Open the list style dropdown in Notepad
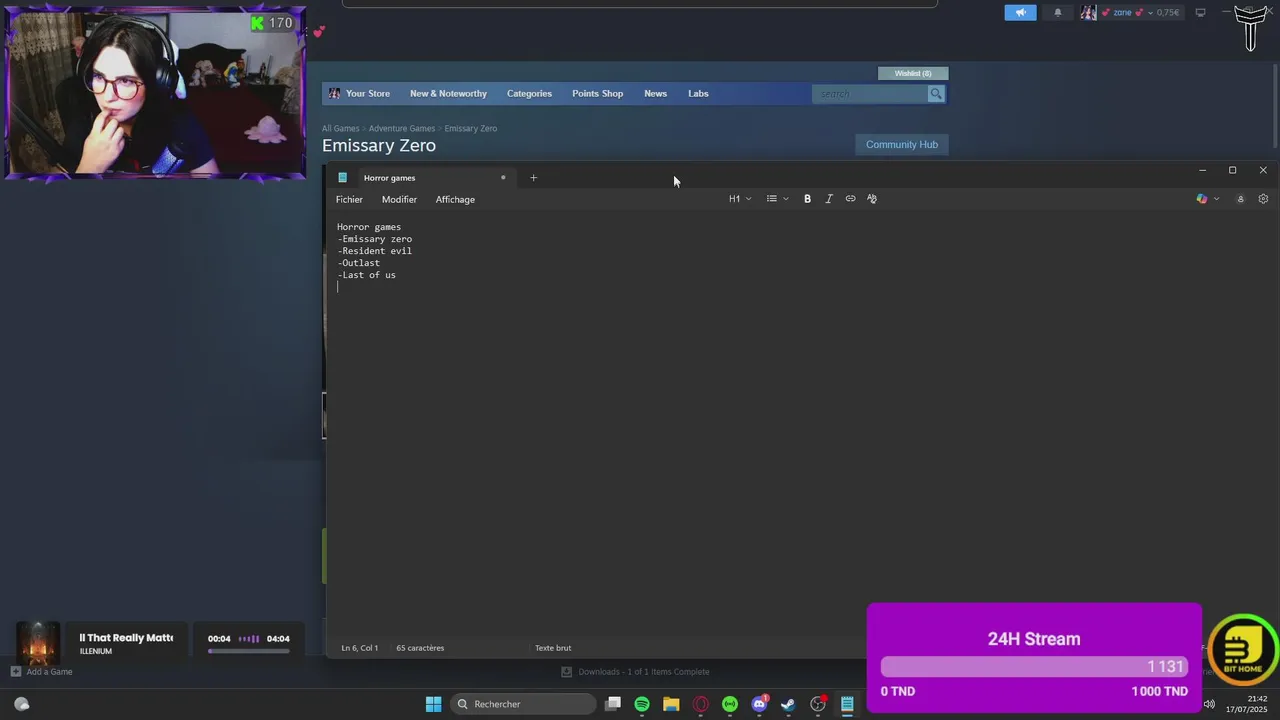The height and width of the screenshot is (720, 1280). pos(777,199)
